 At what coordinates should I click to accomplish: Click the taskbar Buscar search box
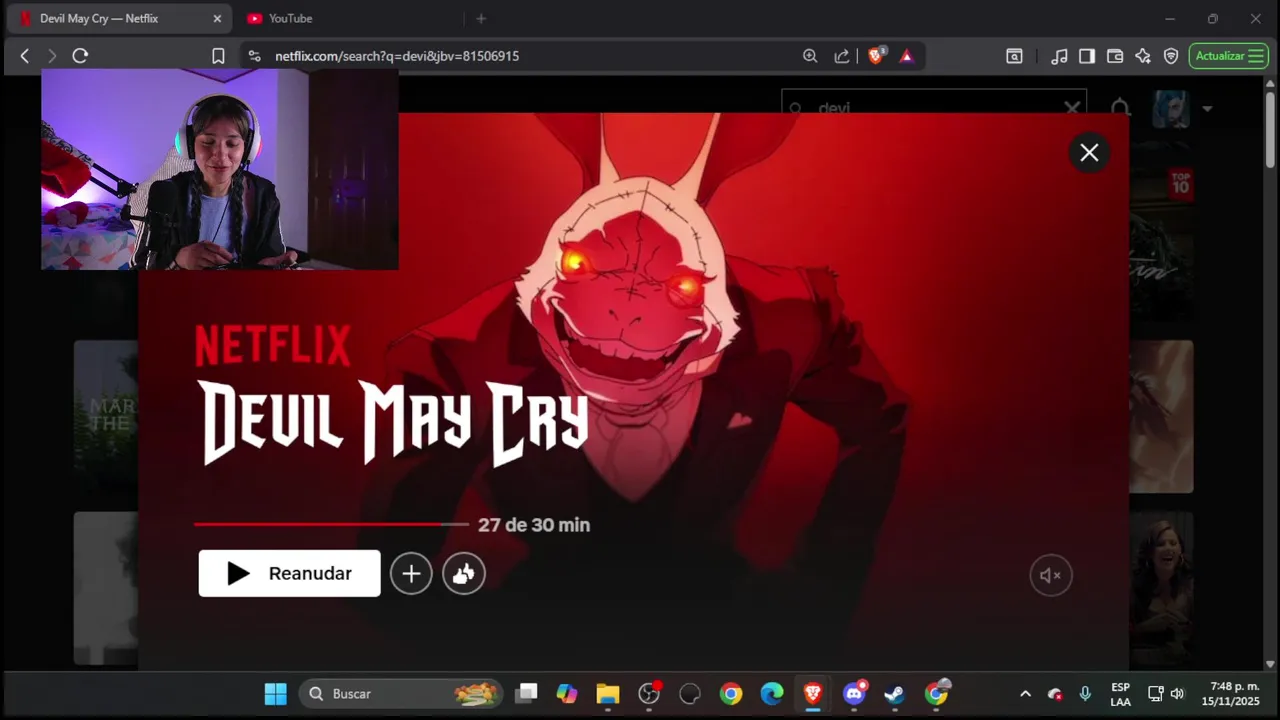tap(401, 693)
